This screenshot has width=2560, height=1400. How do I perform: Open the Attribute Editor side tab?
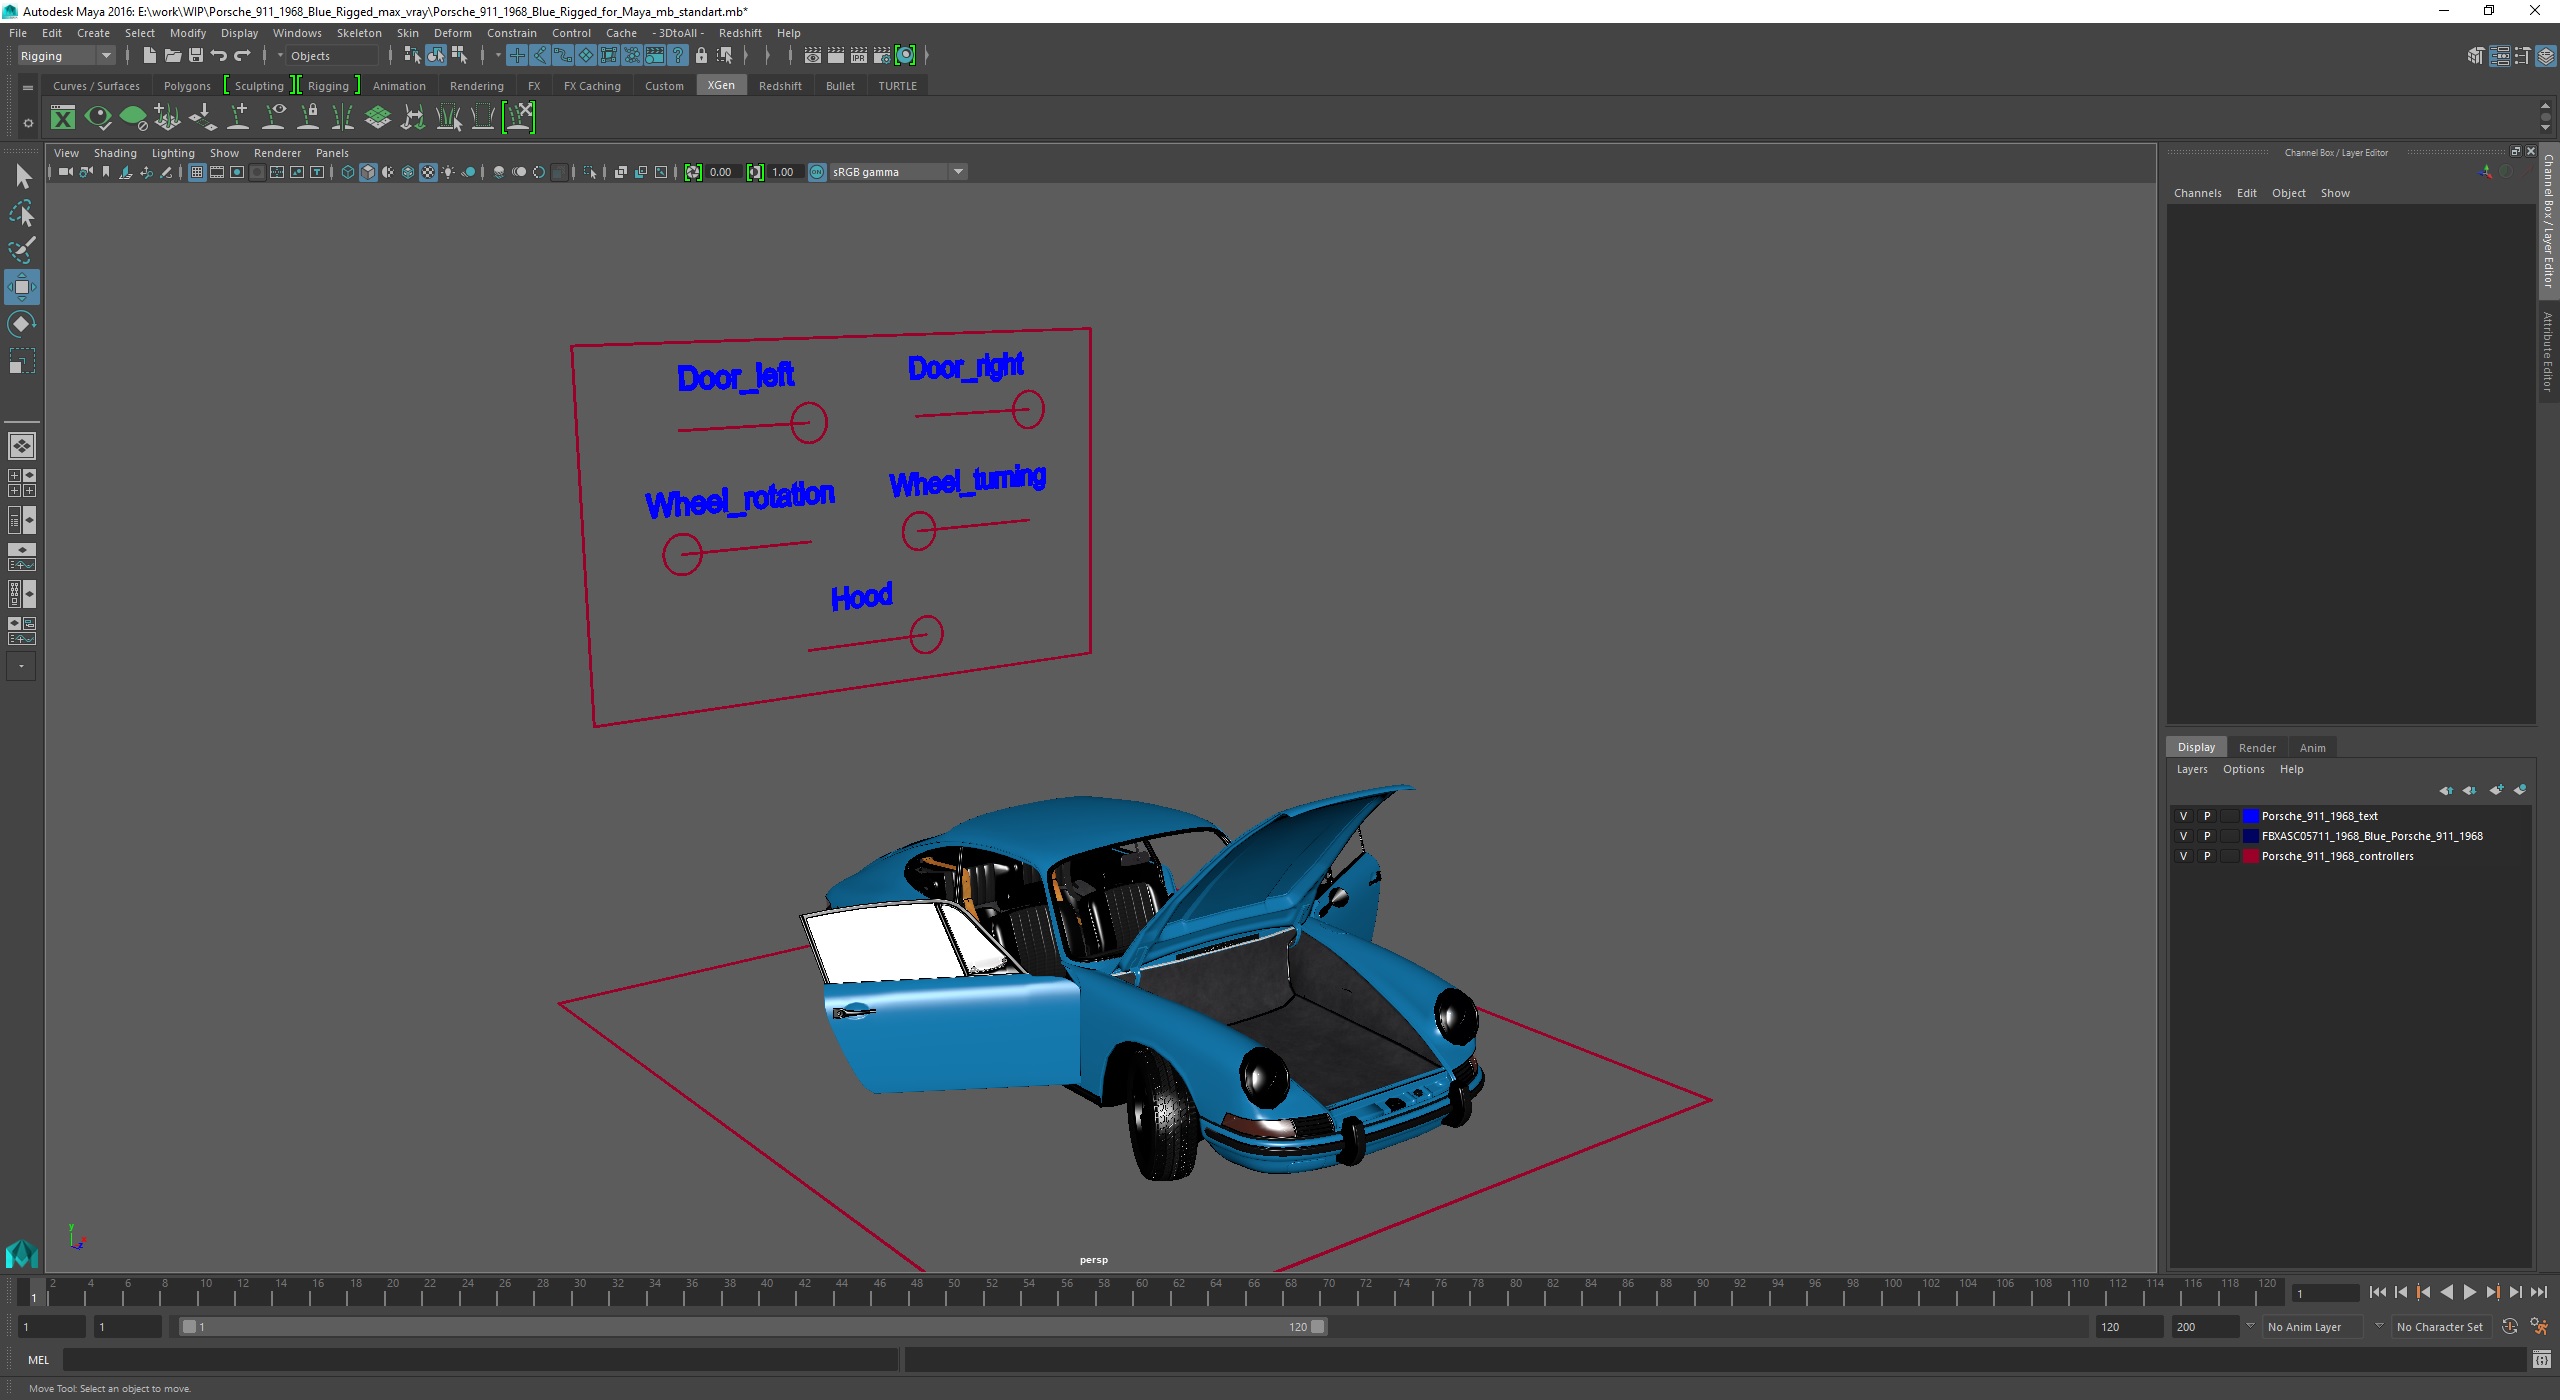[x=2549, y=351]
